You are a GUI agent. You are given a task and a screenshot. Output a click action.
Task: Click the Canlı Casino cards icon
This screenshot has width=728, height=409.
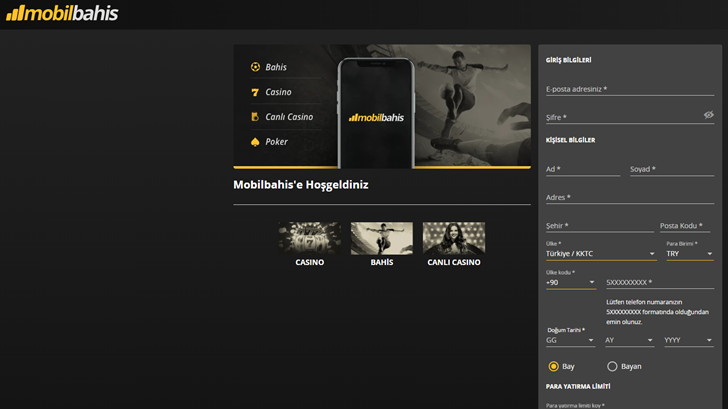[x=255, y=117]
